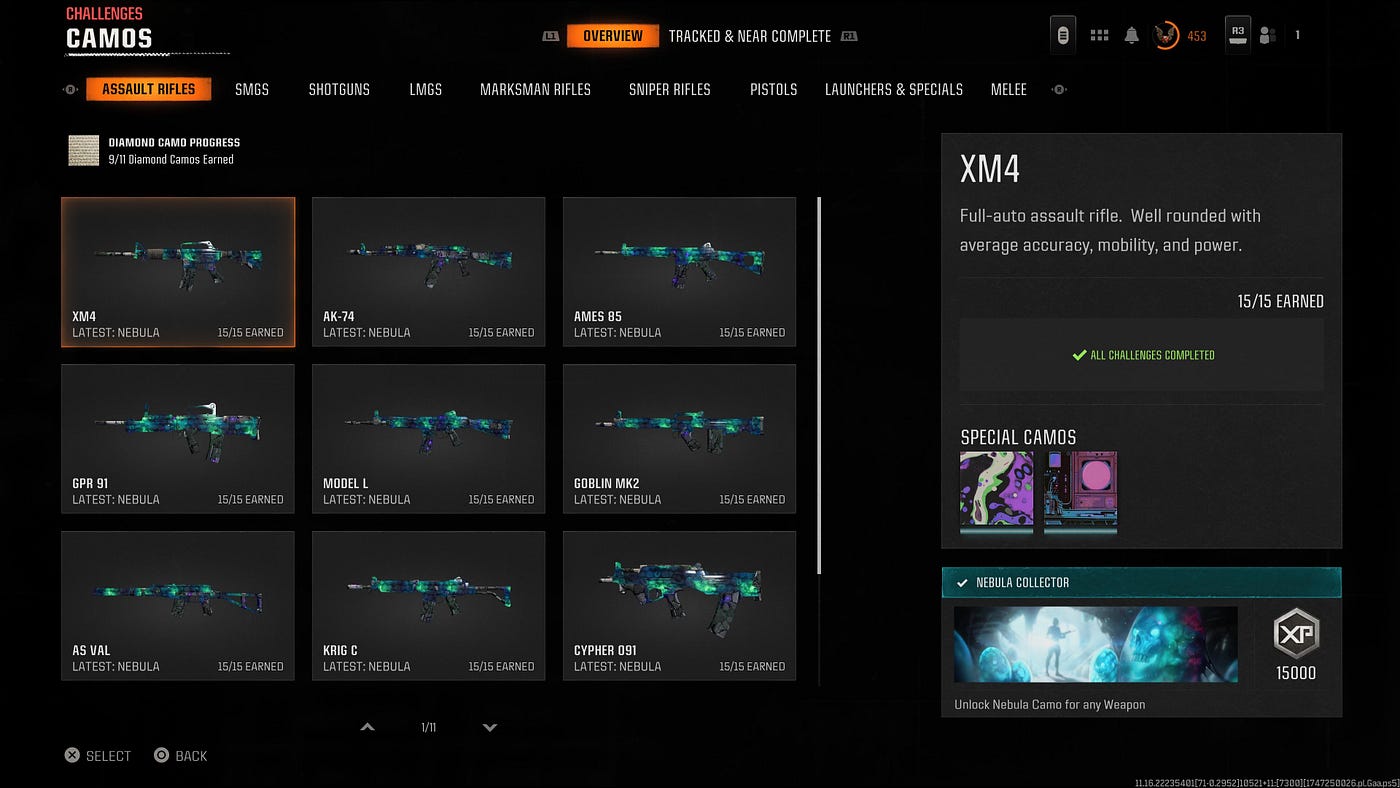Screen dimensions: 1400x788
Task: Click the category-left icon before Assault Rifles
Action: click(x=70, y=90)
